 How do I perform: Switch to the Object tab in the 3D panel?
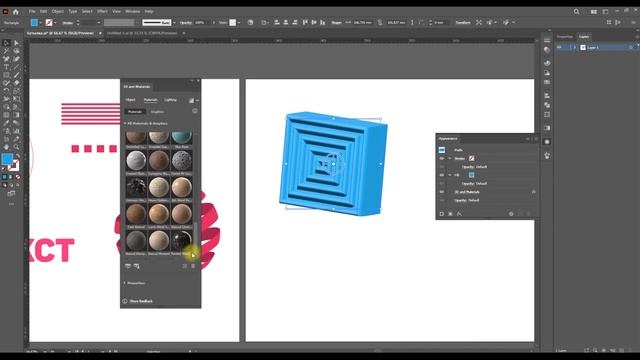pos(130,100)
